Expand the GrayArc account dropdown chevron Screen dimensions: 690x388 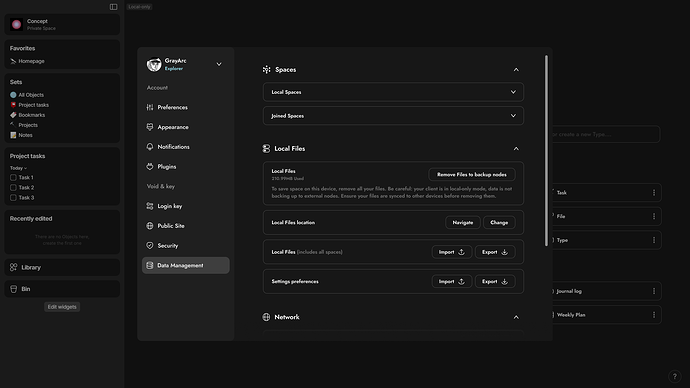[219, 64]
